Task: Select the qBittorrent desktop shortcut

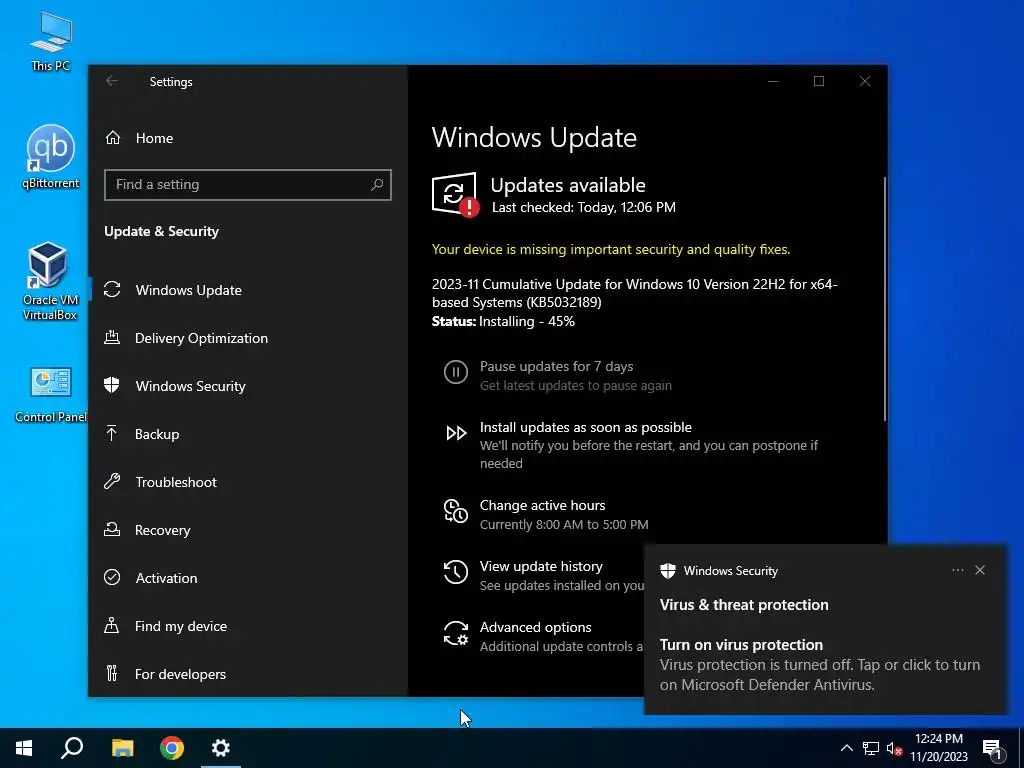Action: coord(50,157)
